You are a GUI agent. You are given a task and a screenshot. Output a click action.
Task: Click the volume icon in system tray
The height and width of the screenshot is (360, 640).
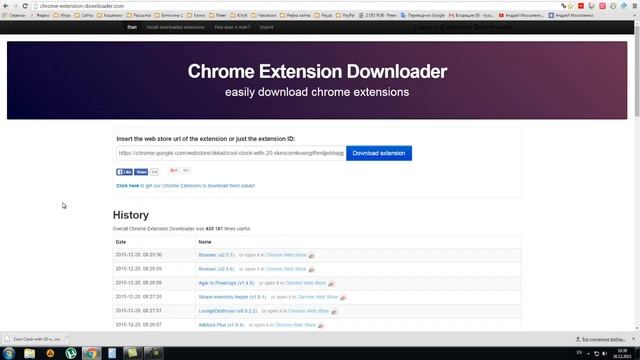click(x=605, y=353)
